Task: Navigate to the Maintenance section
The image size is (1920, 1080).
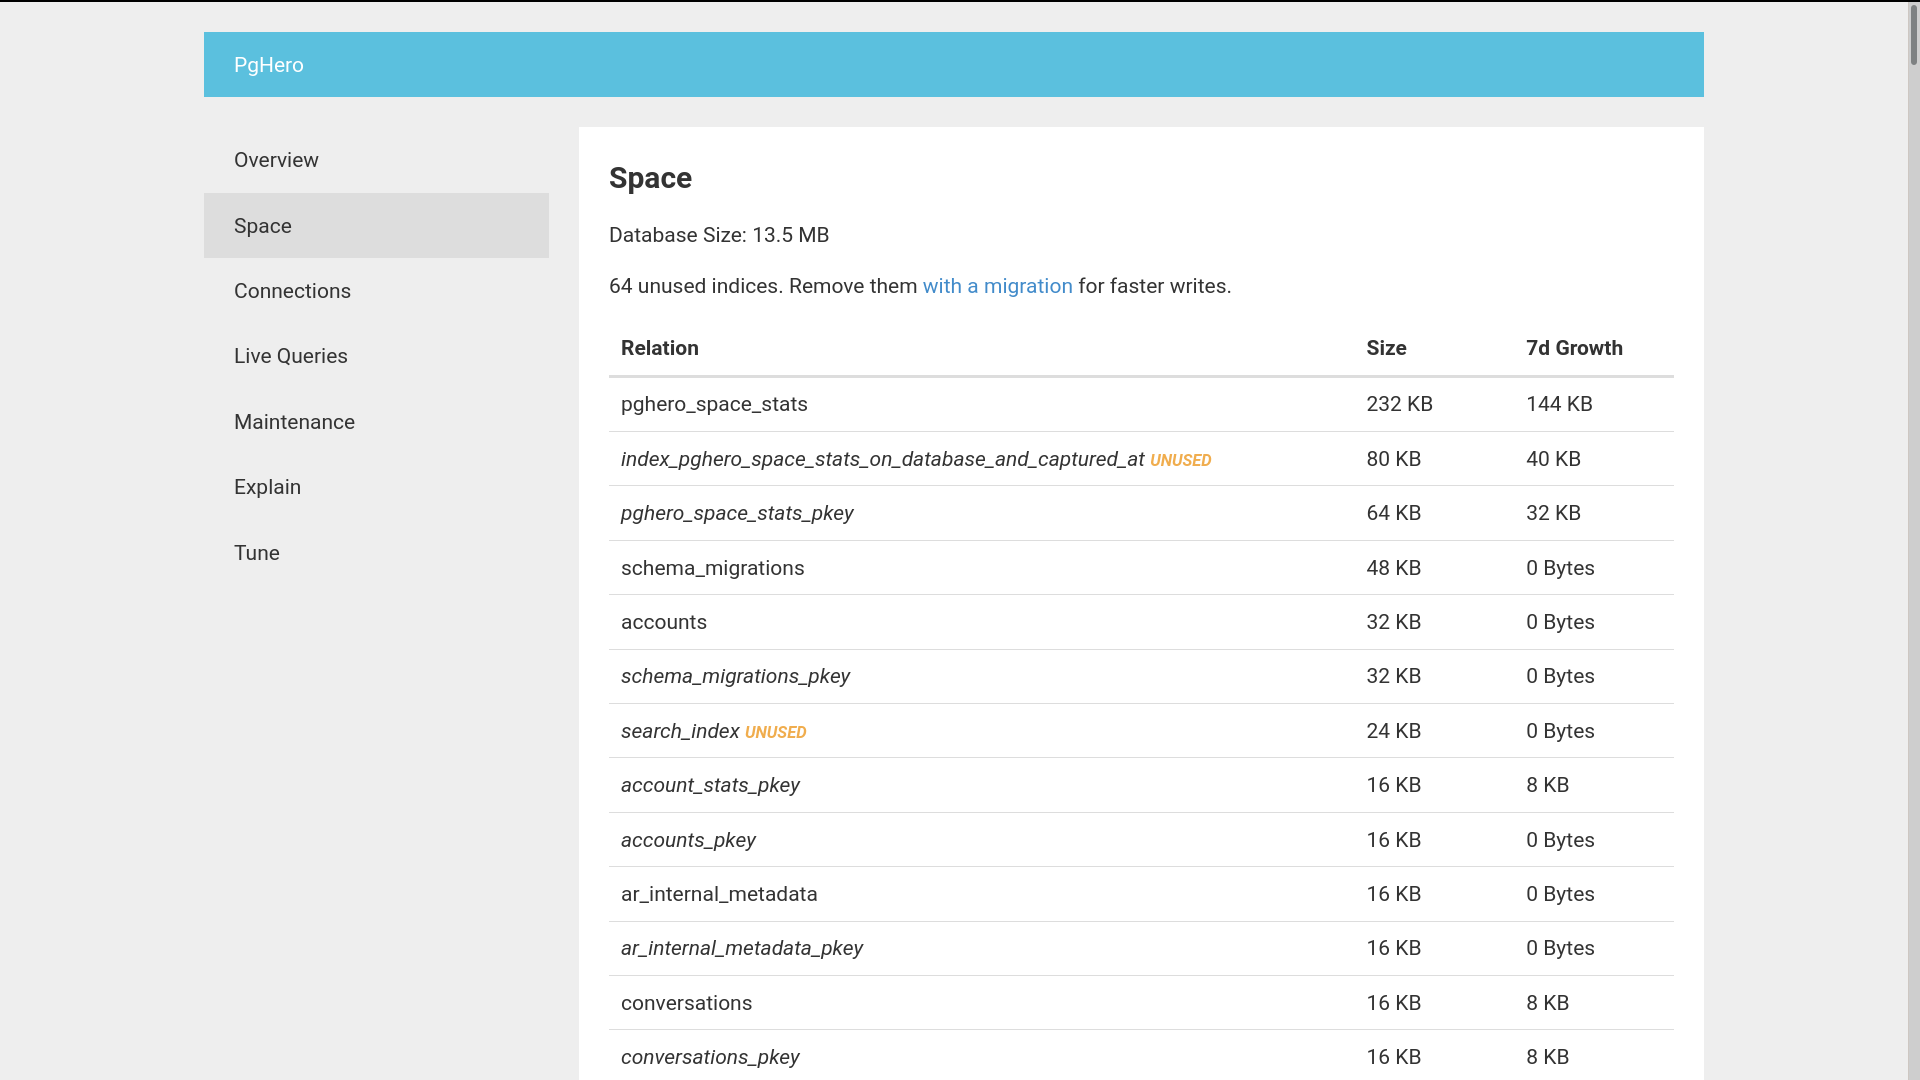Action: point(294,422)
